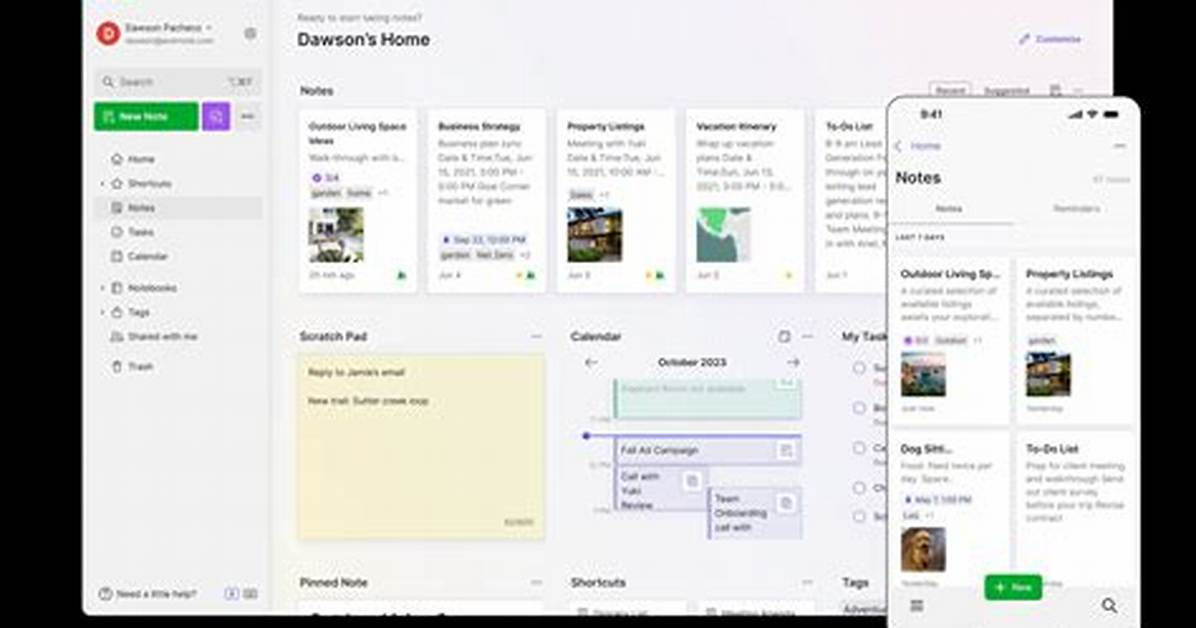Open settings gear beside account name
Screen dimensions: 1196x628
[250, 34]
